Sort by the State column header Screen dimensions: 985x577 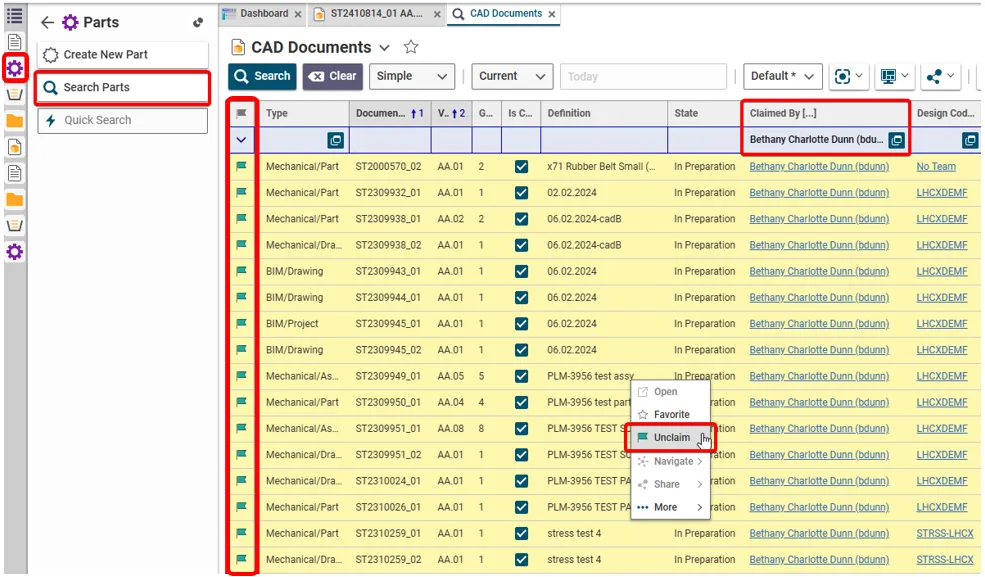click(x=704, y=113)
